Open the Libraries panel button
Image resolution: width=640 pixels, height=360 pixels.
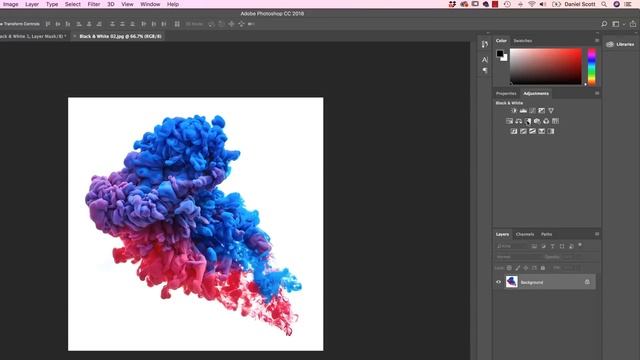tap(620, 44)
